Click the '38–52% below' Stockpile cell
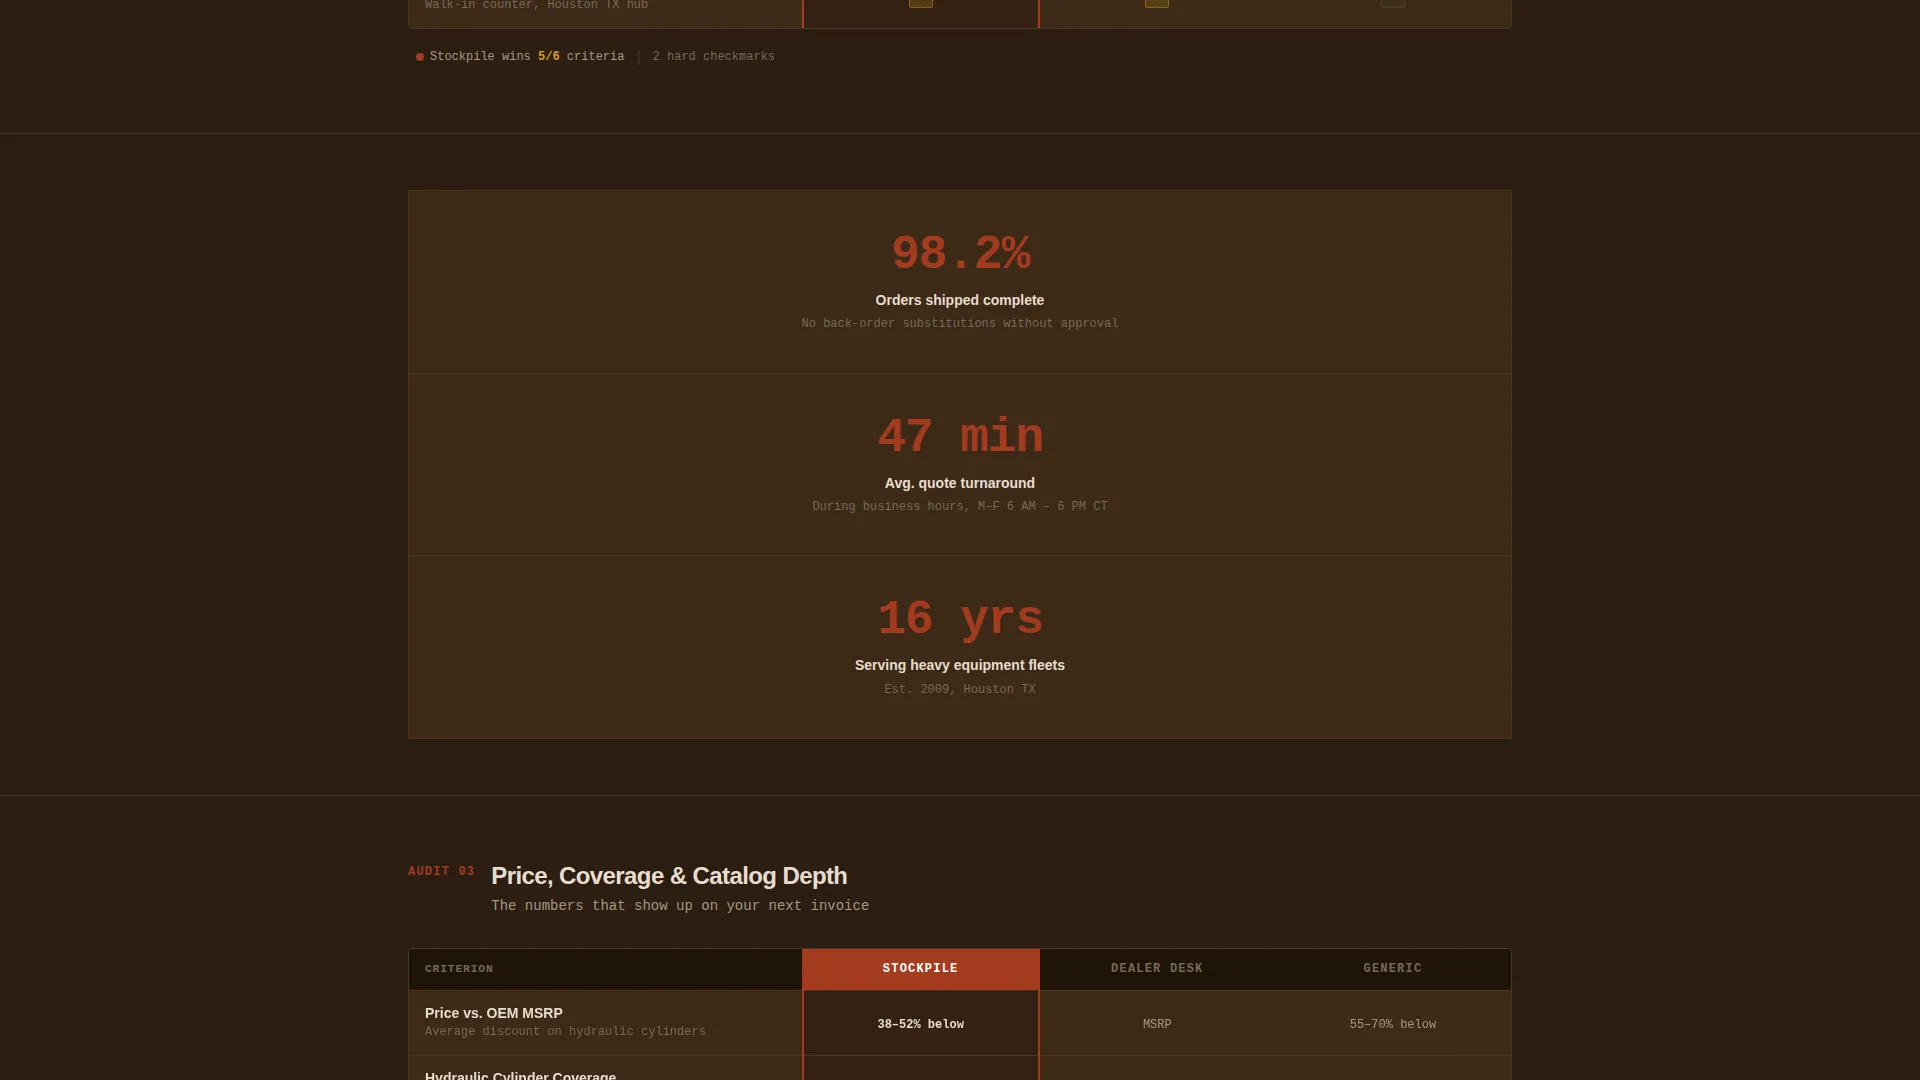 click(920, 1024)
